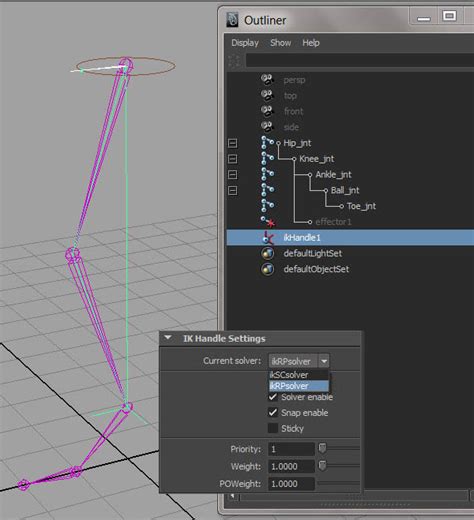The height and width of the screenshot is (520, 474).
Task: Click the Knee_jnt joint icon
Action: (267, 159)
